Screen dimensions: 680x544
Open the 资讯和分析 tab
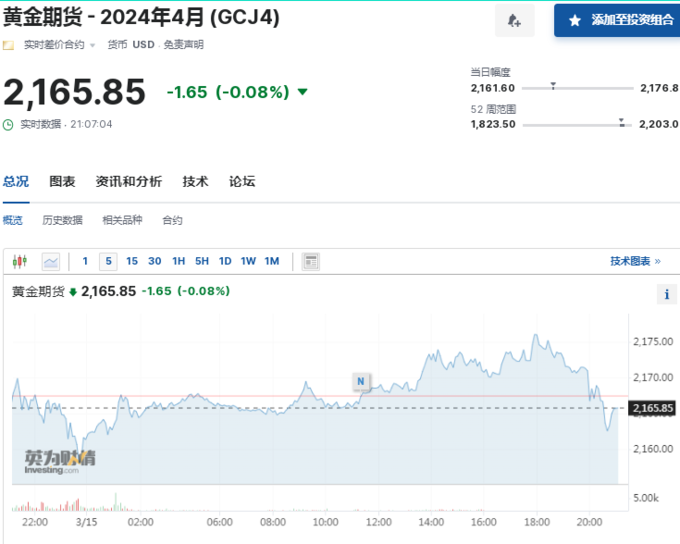pyautogui.click(x=129, y=181)
